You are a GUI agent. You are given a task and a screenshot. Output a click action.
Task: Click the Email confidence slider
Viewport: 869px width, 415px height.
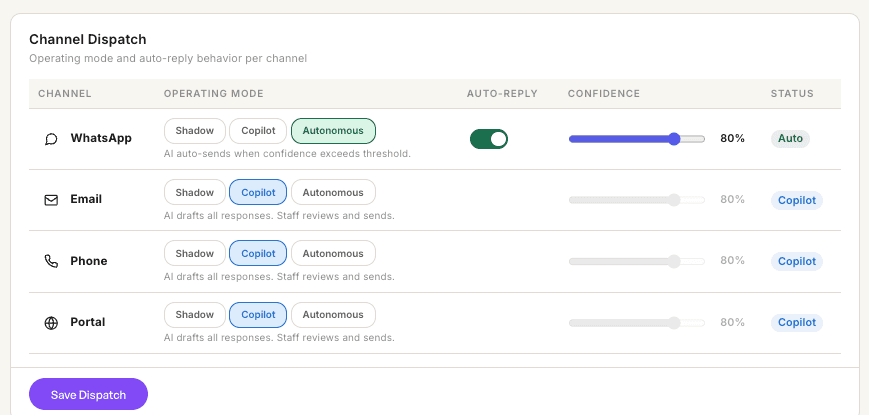tap(636, 200)
